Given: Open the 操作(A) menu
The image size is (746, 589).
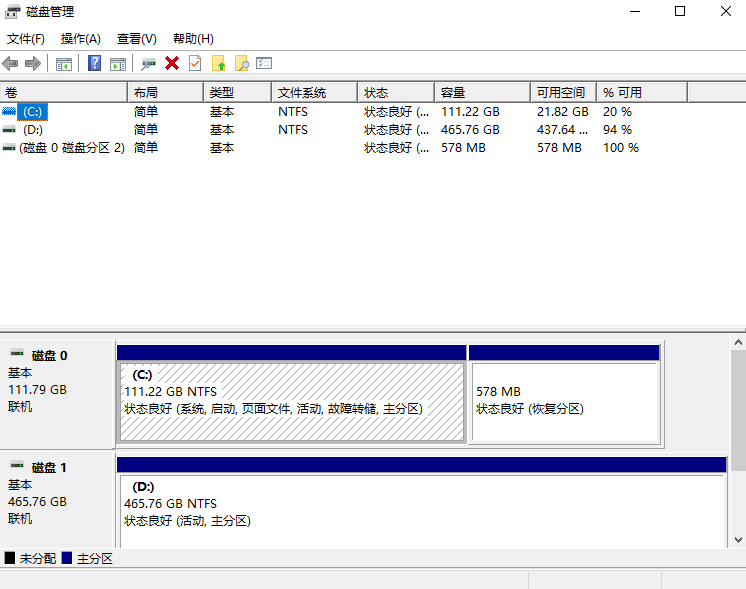Looking at the screenshot, I should (x=81, y=39).
